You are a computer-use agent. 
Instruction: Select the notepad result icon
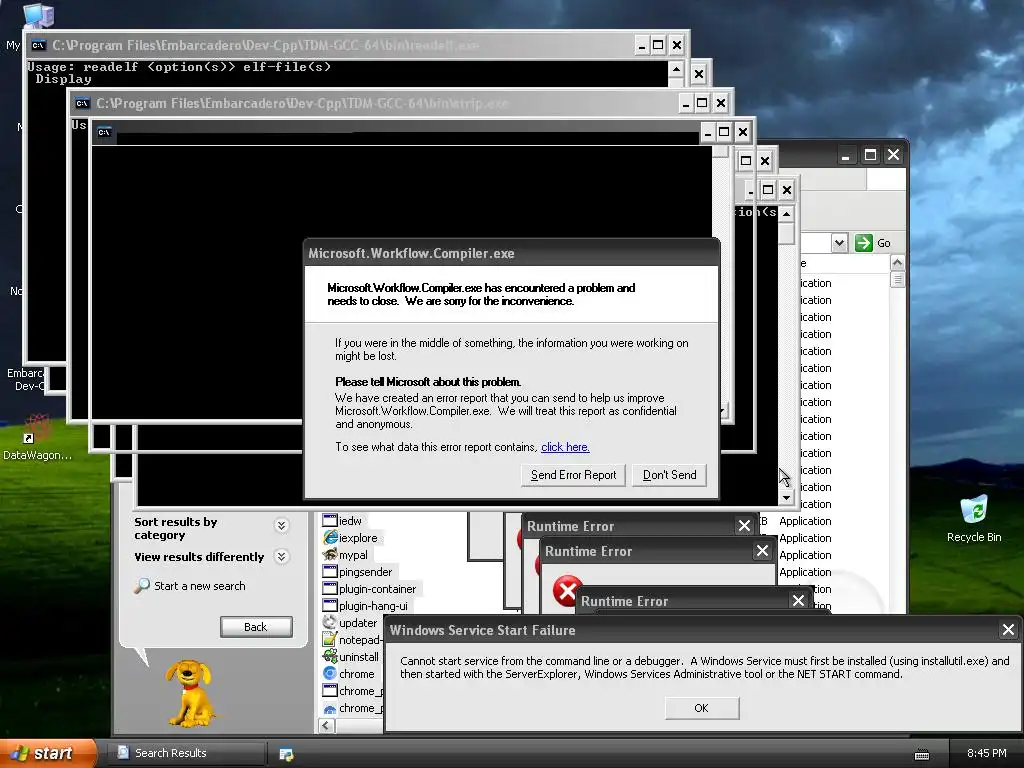pos(330,639)
